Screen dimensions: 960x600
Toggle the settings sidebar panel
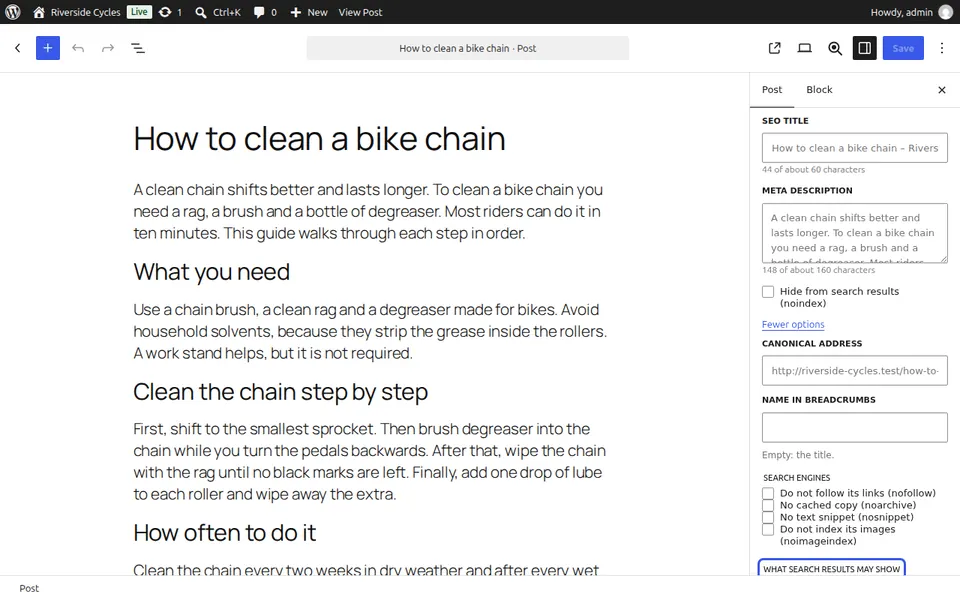[864, 48]
